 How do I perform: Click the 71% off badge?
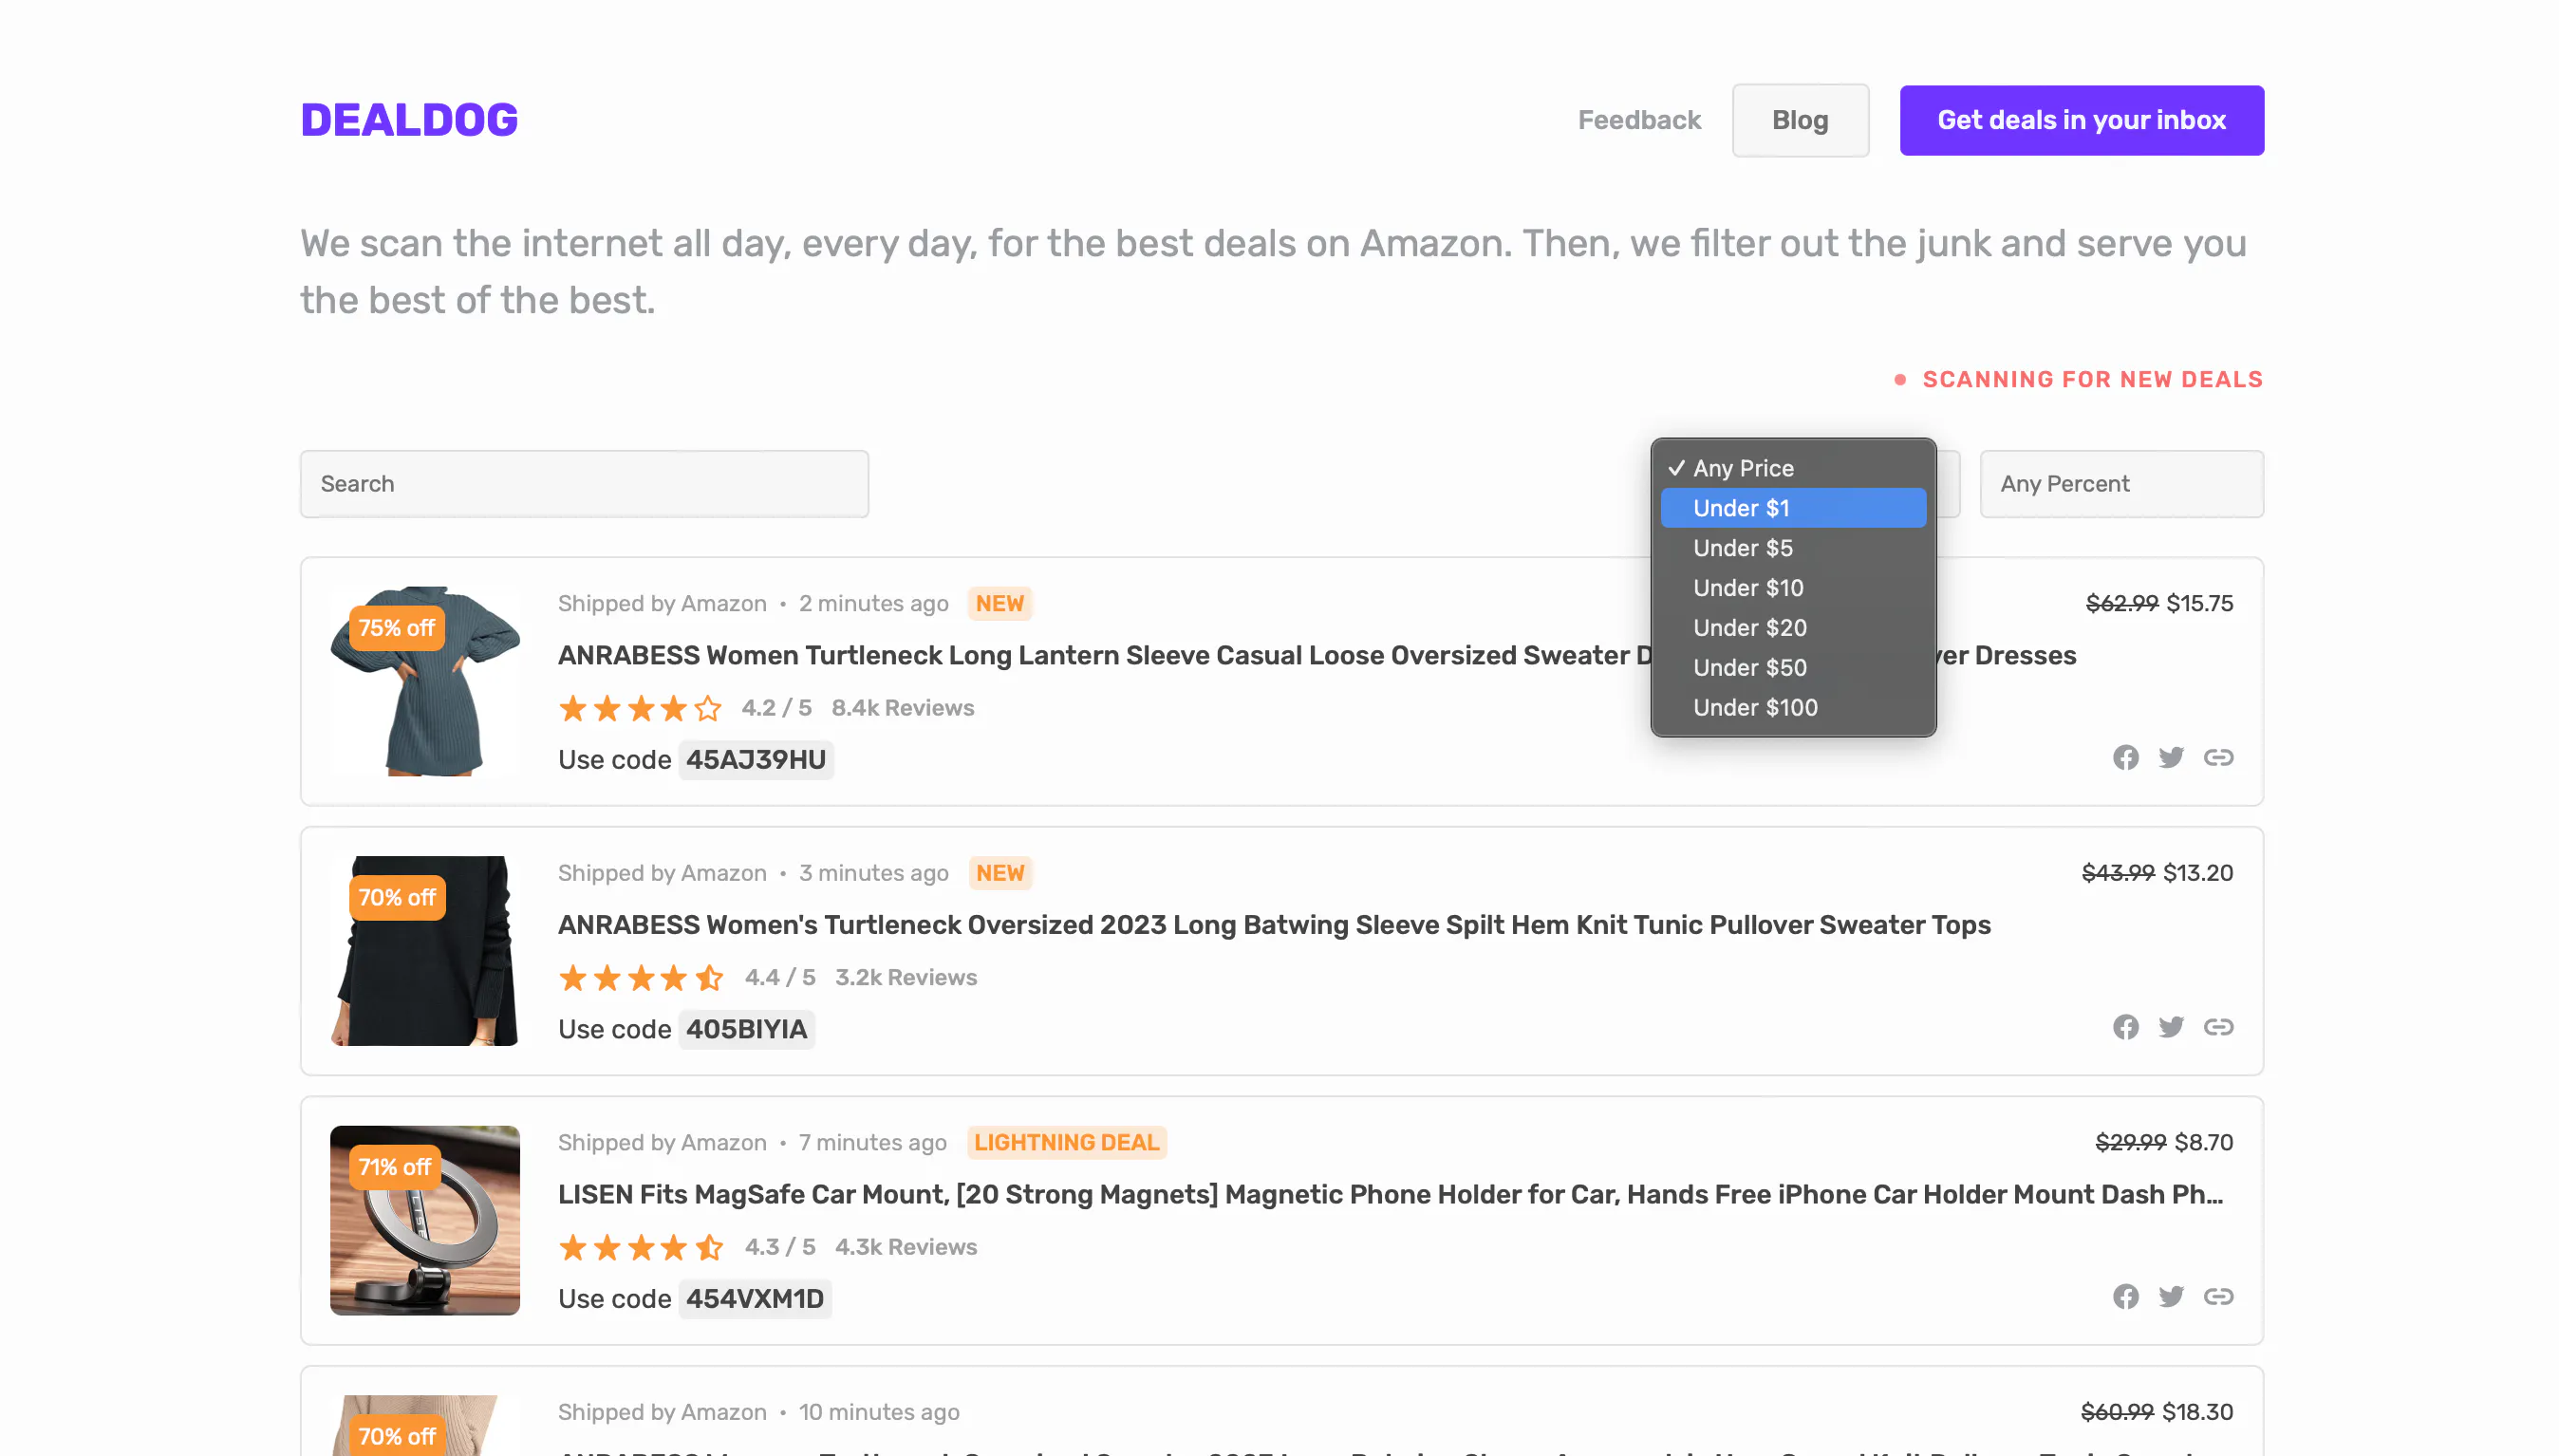click(395, 1167)
